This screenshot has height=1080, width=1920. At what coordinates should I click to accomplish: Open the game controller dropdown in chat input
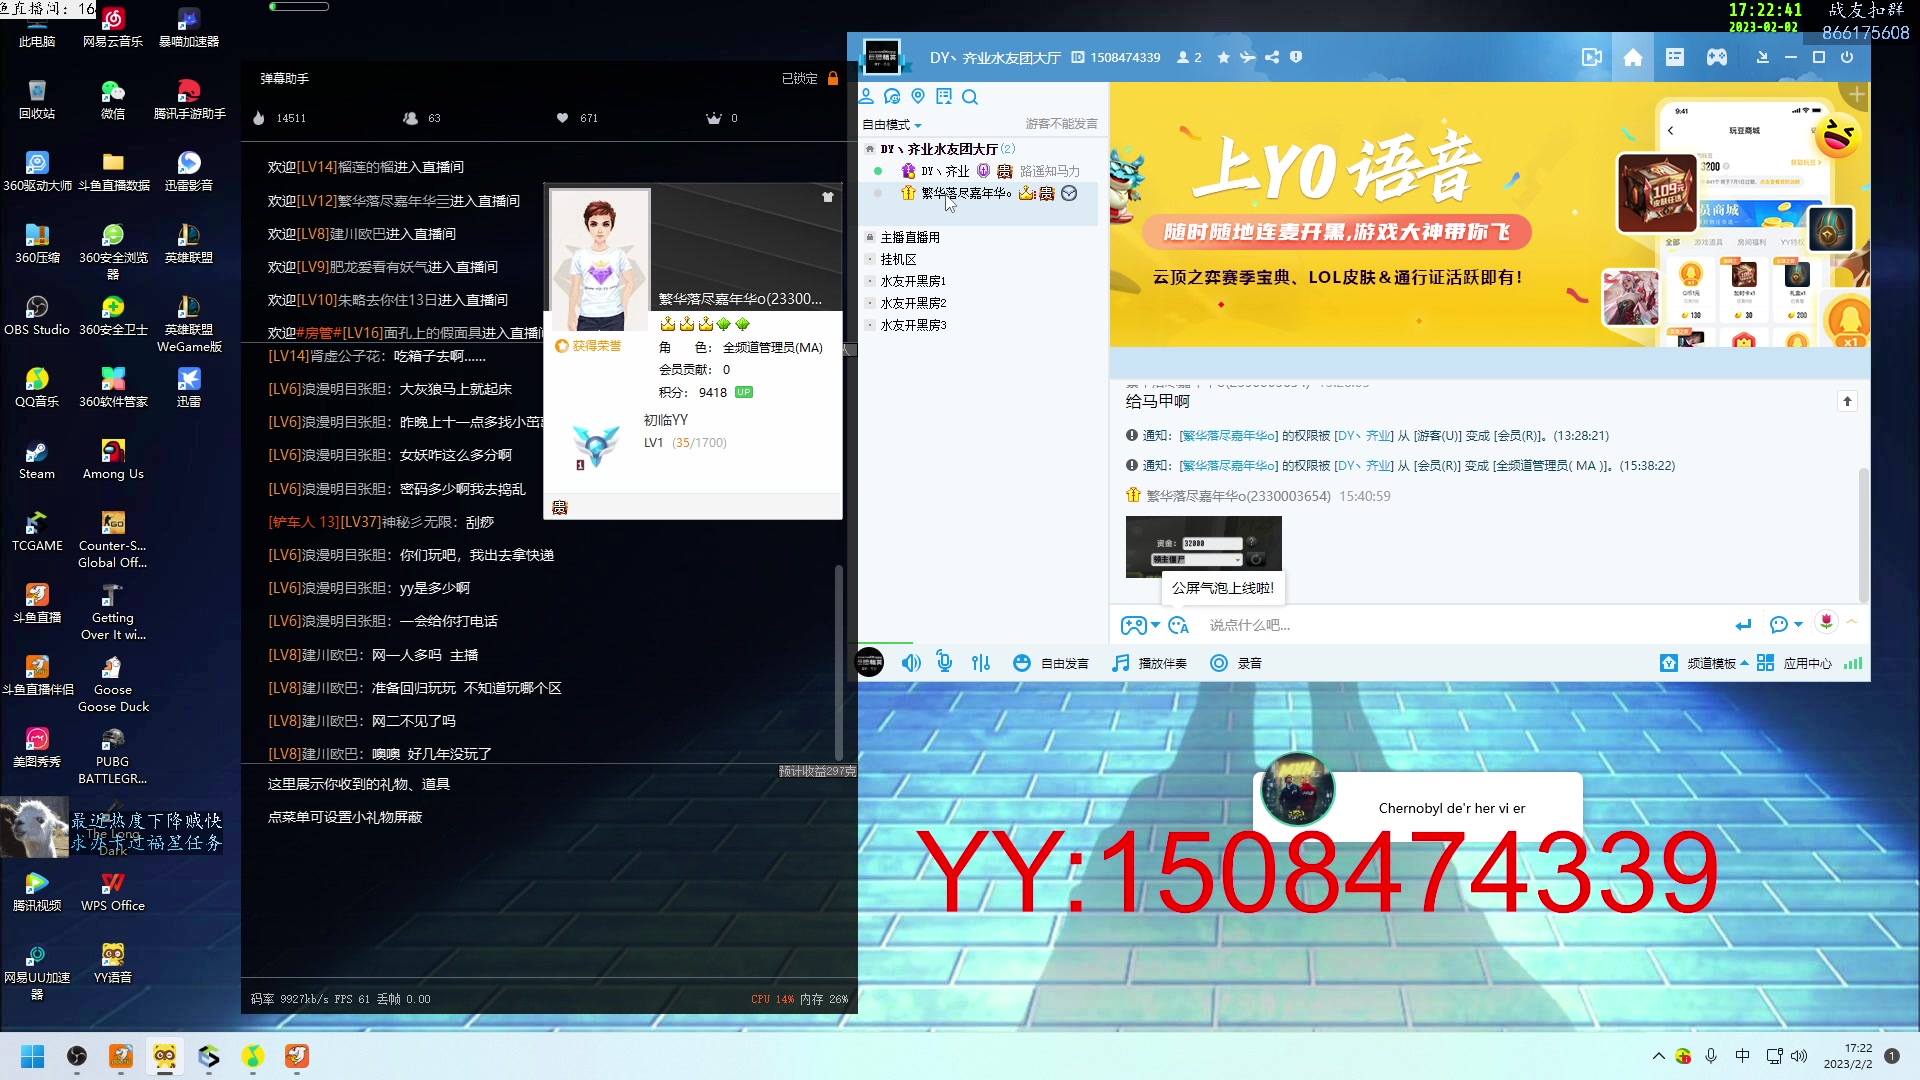pos(1139,625)
